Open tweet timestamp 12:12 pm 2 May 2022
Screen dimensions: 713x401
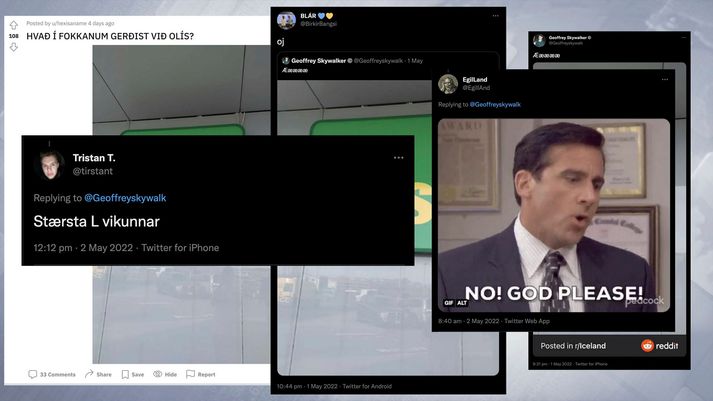83,248
